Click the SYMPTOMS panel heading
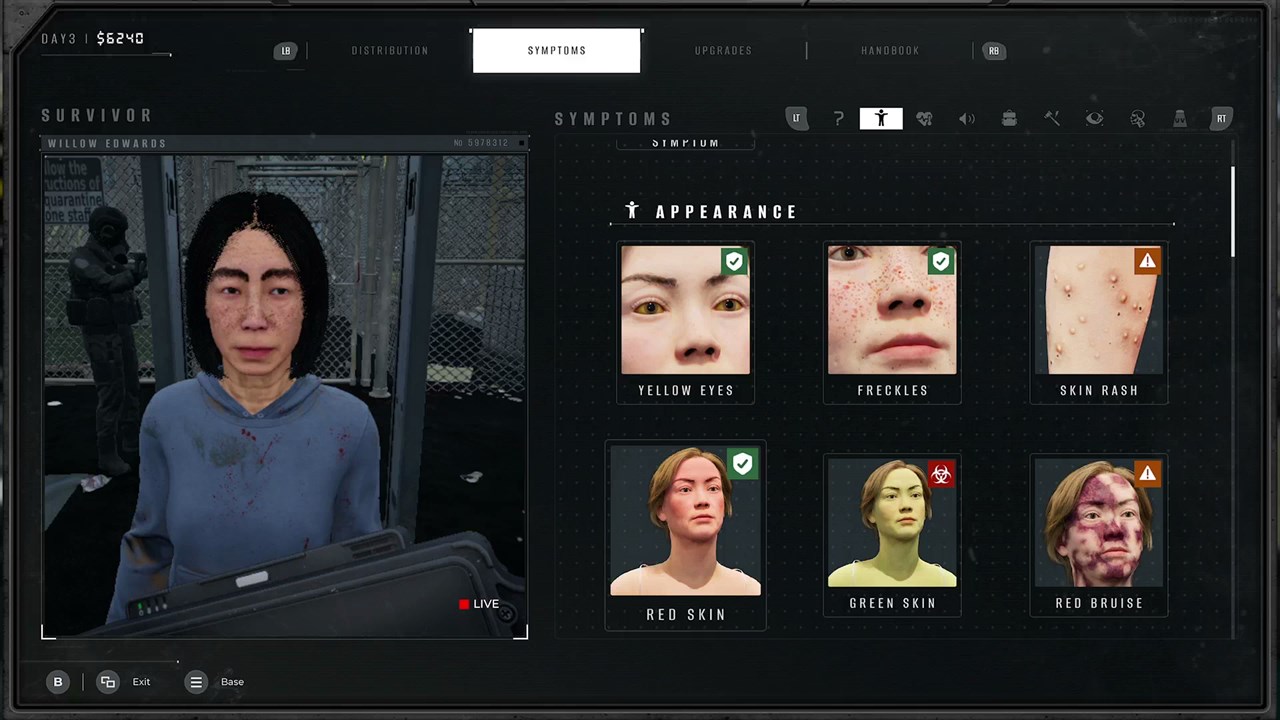The image size is (1280, 720). [x=613, y=119]
